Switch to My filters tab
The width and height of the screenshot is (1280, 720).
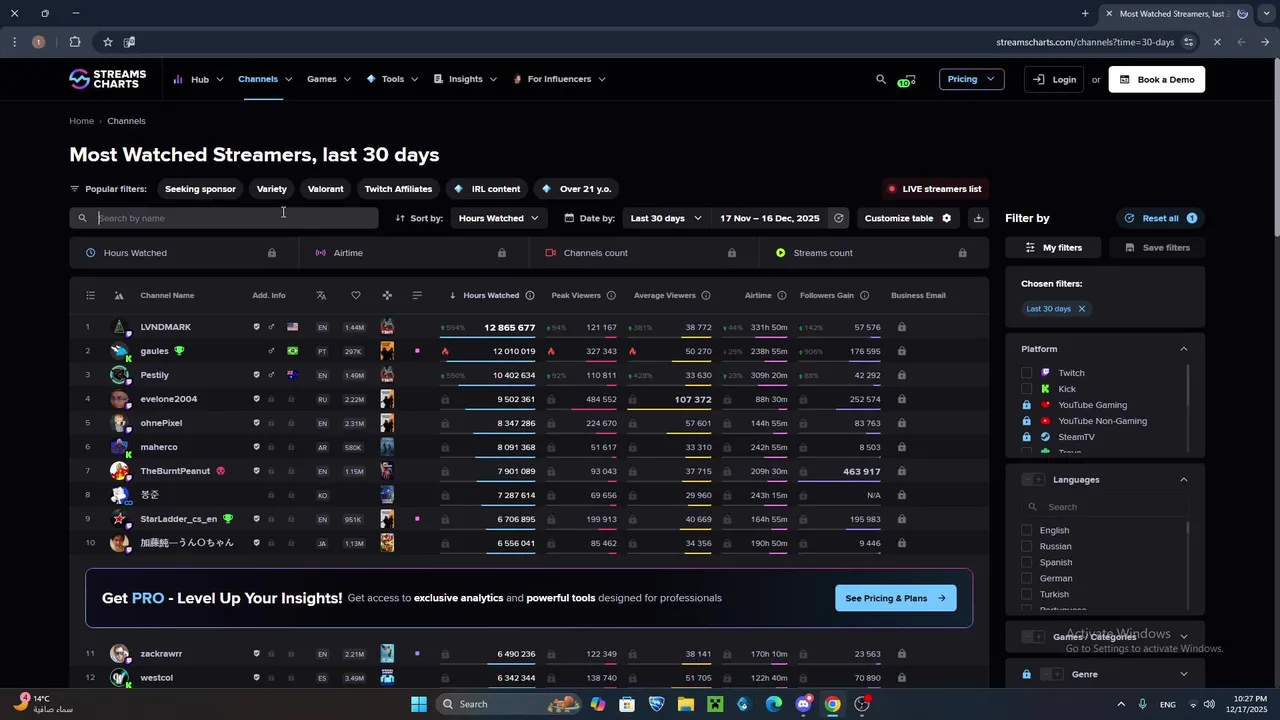point(1053,247)
